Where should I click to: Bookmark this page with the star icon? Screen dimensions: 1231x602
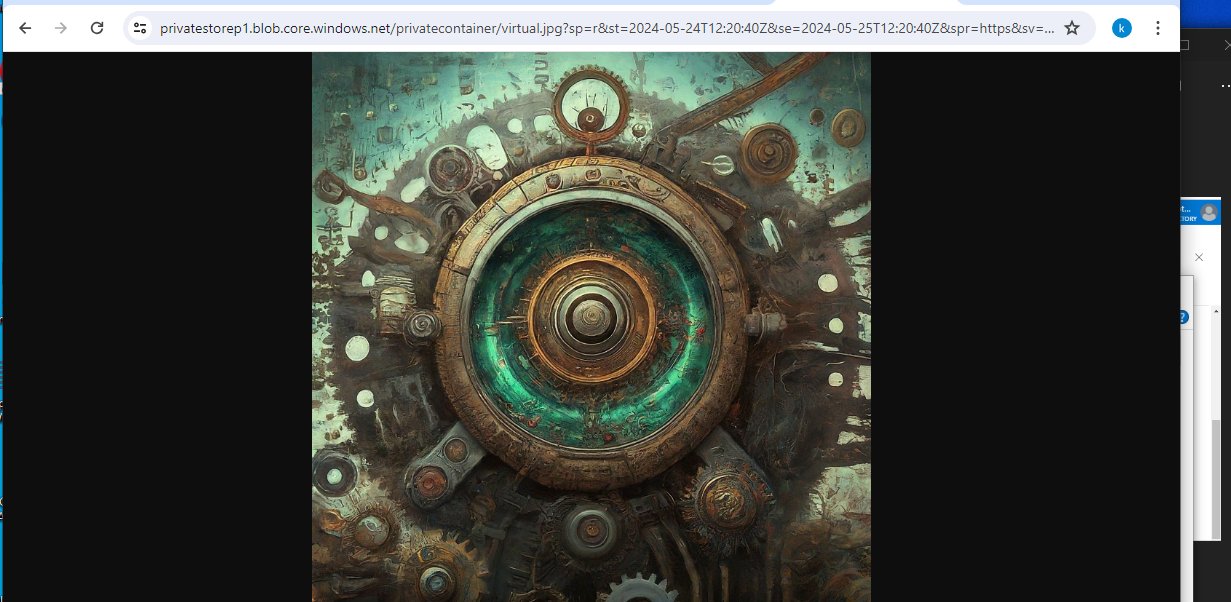1072,28
